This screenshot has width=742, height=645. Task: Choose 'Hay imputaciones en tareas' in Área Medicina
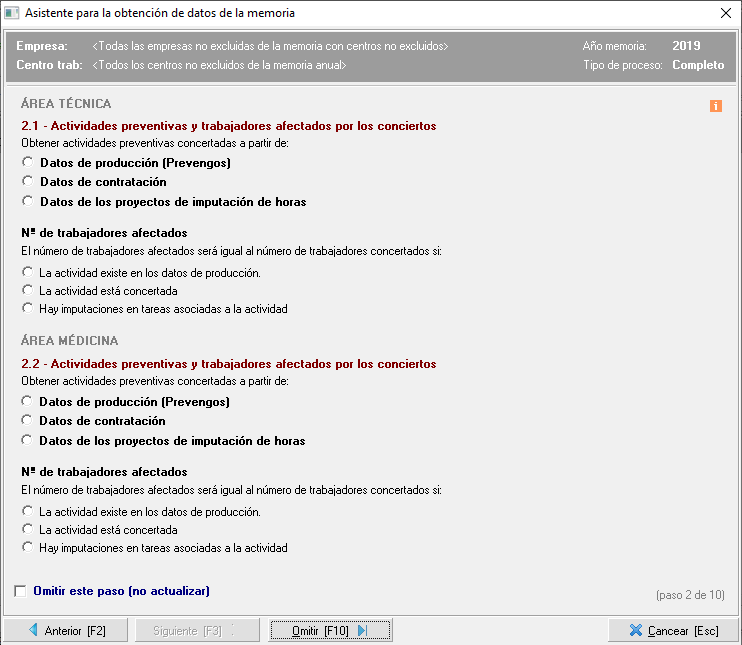click(28, 548)
